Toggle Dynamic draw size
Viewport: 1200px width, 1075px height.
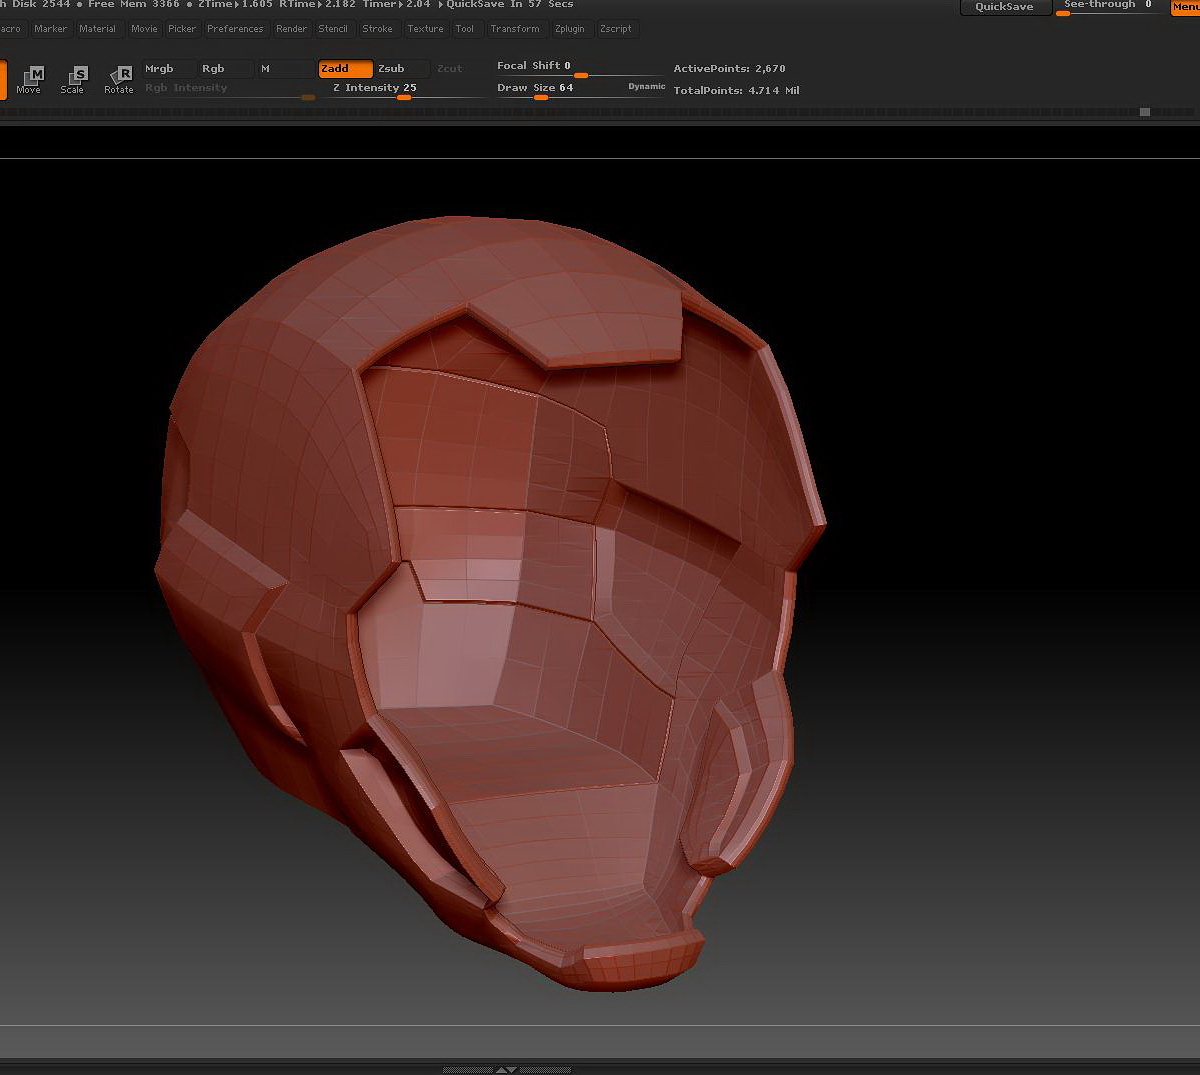(x=646, y=87)
